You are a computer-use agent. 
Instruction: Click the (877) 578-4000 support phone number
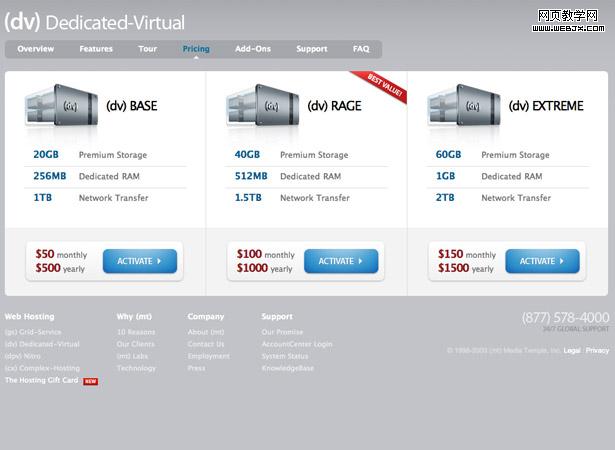[565, 318]
